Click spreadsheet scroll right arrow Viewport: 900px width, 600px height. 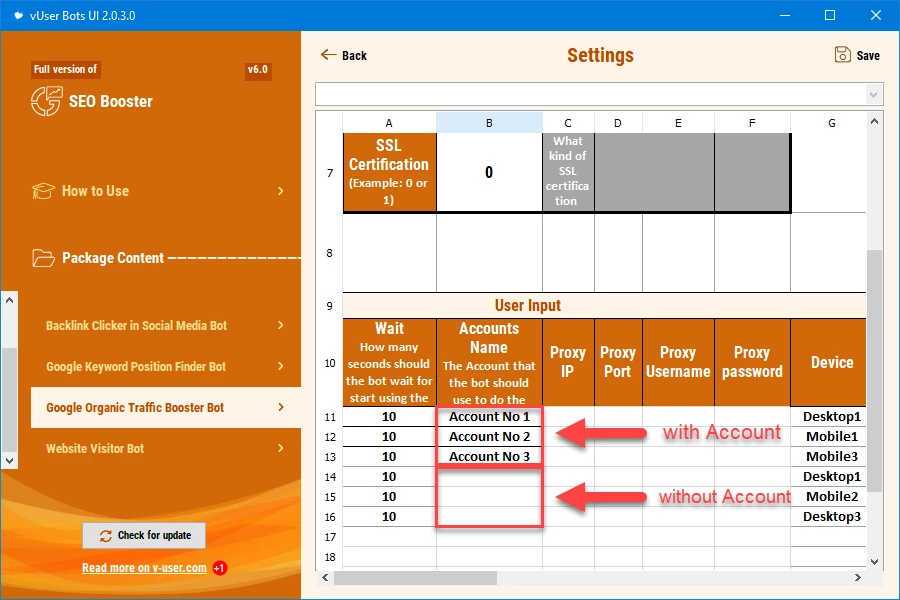(x=858, y=577)
